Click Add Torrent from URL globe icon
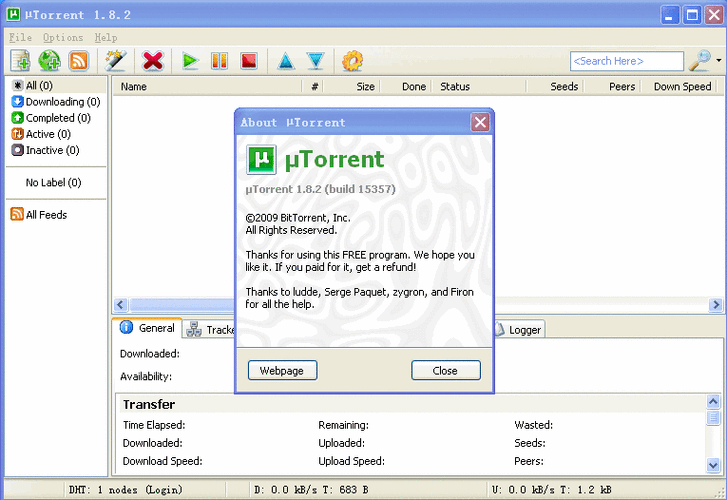The width and height of the screenshot is (727, 500). click(49, 61)
